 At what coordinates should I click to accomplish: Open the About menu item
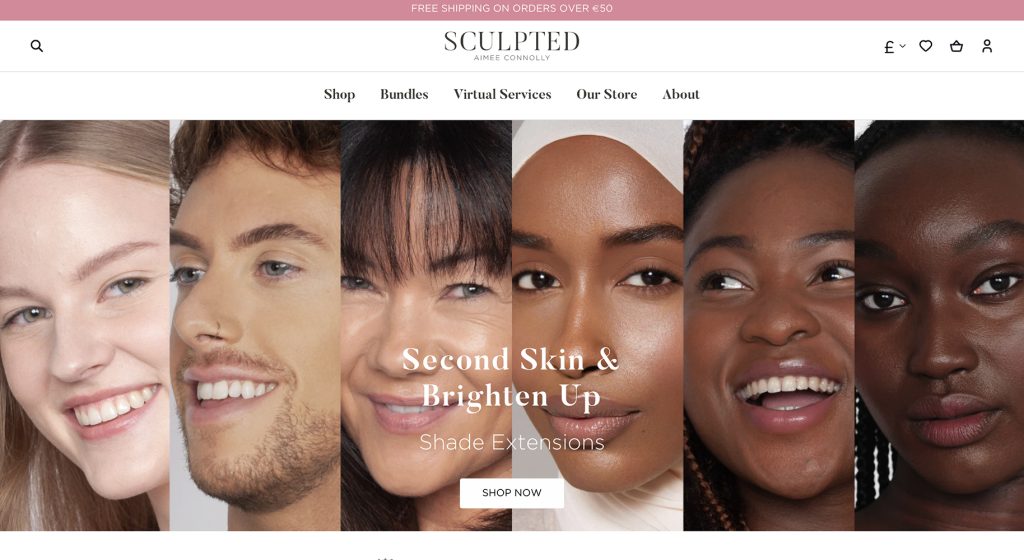pos(680,94)
